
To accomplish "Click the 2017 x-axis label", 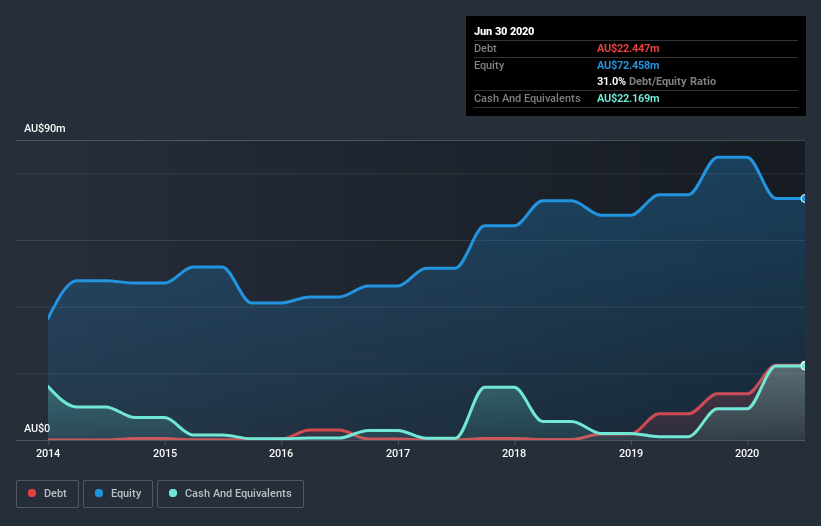I will point(398,453).
